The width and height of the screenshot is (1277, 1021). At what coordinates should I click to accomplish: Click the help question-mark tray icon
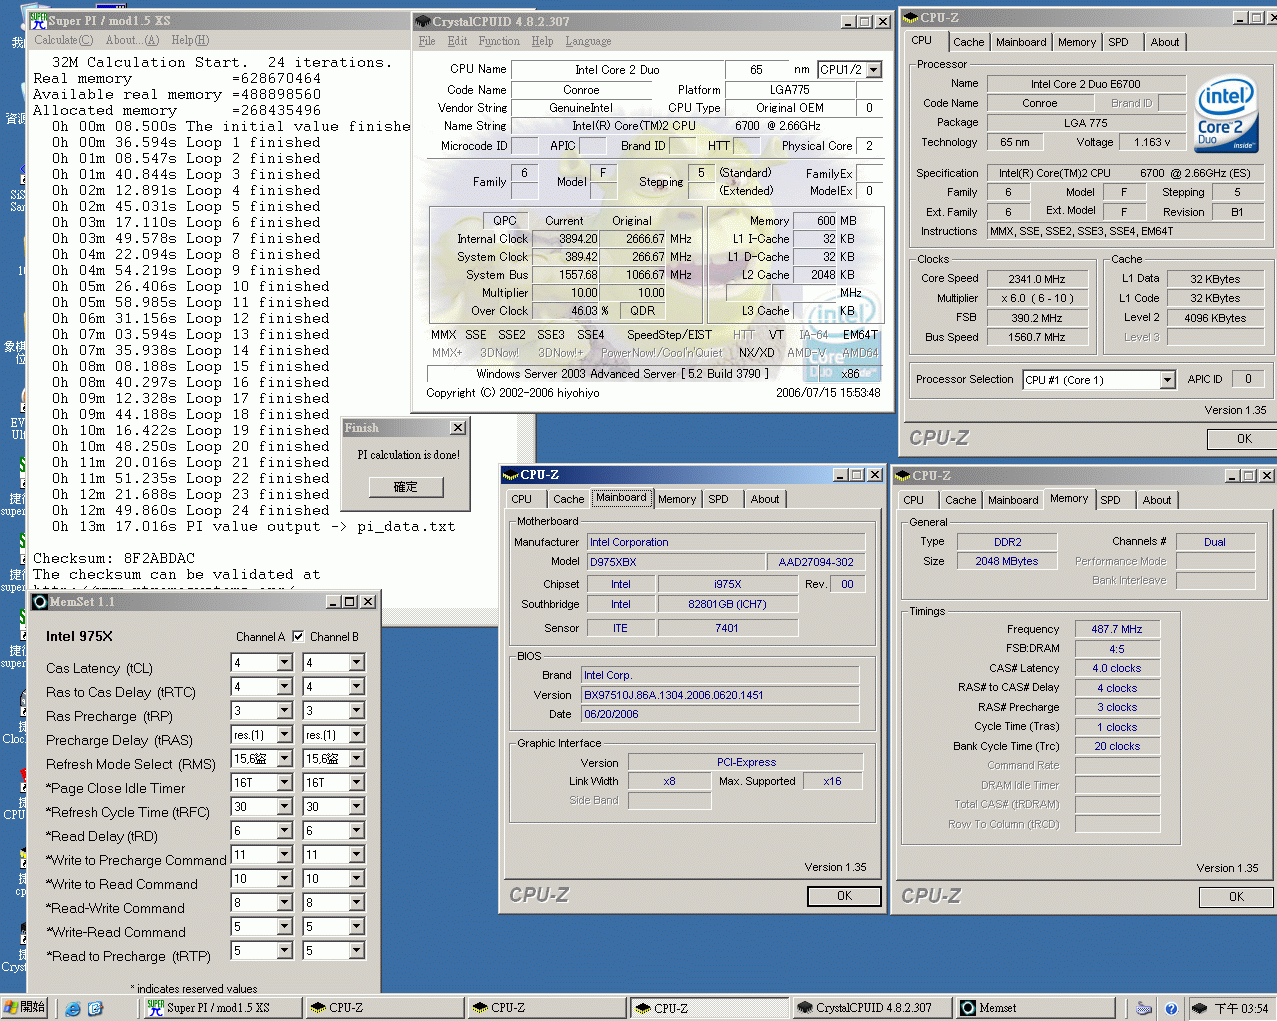point(1170,1008)
